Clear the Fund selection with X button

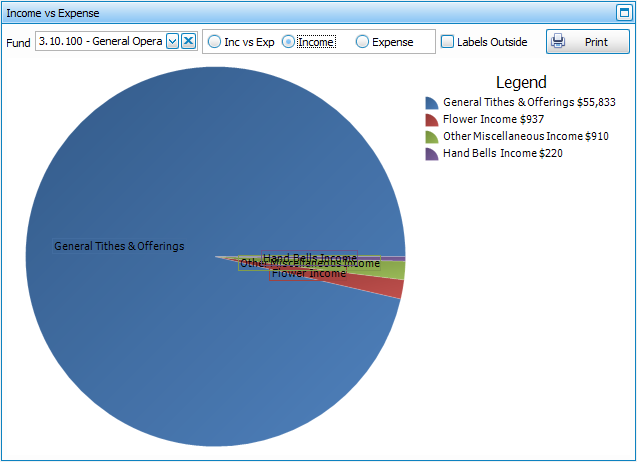click(188, 41)
